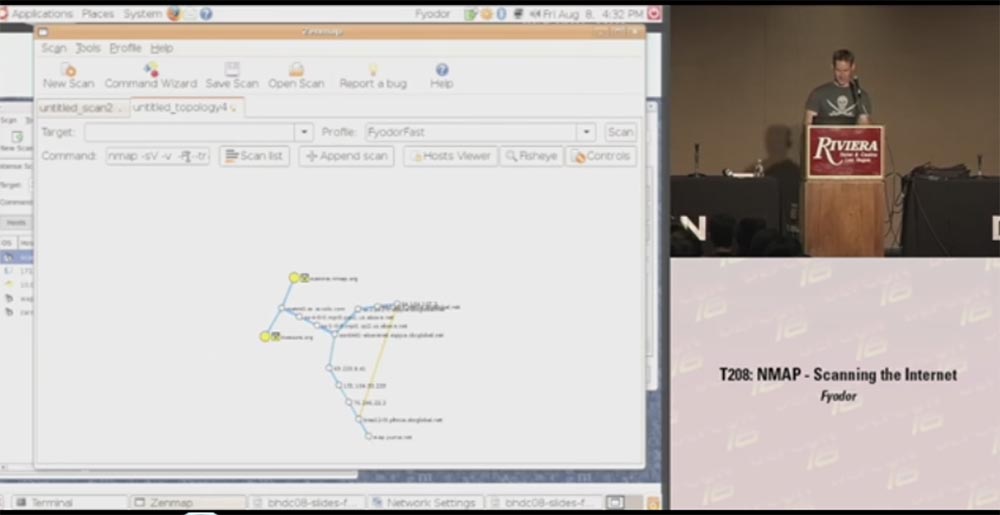Viewport: 1000px width, 515px height.
Task: Close the untitled_scan2 tab with its icon
Action: tap(121, 108)
